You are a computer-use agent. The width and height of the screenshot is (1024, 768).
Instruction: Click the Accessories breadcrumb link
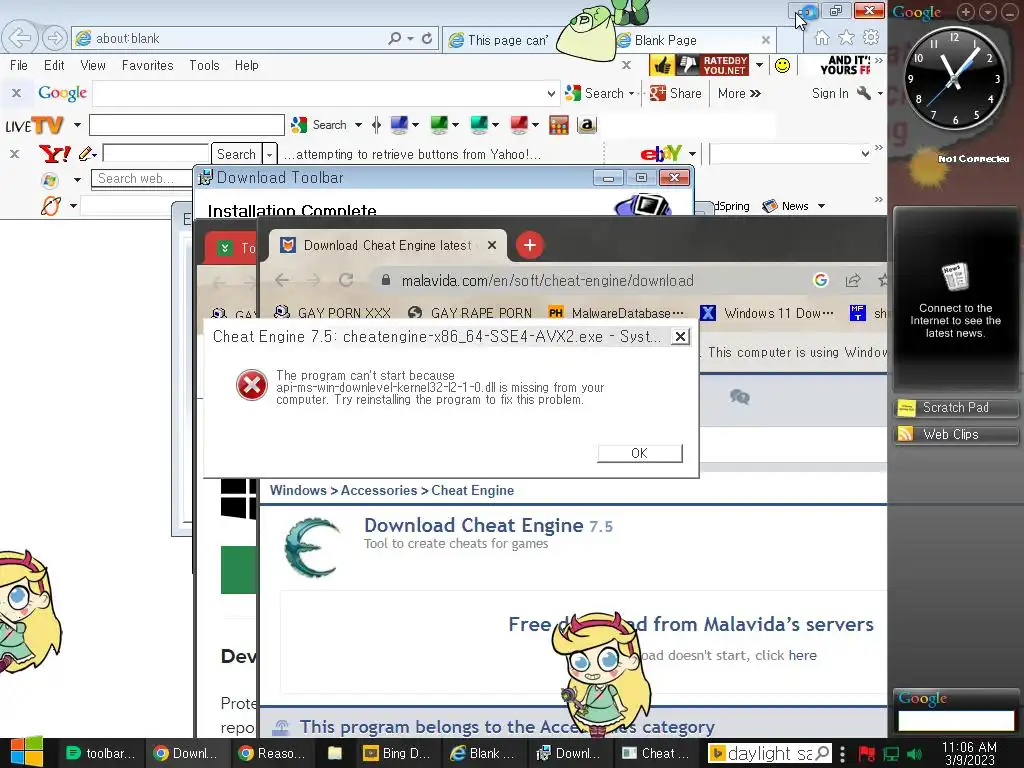click(379, 490)
